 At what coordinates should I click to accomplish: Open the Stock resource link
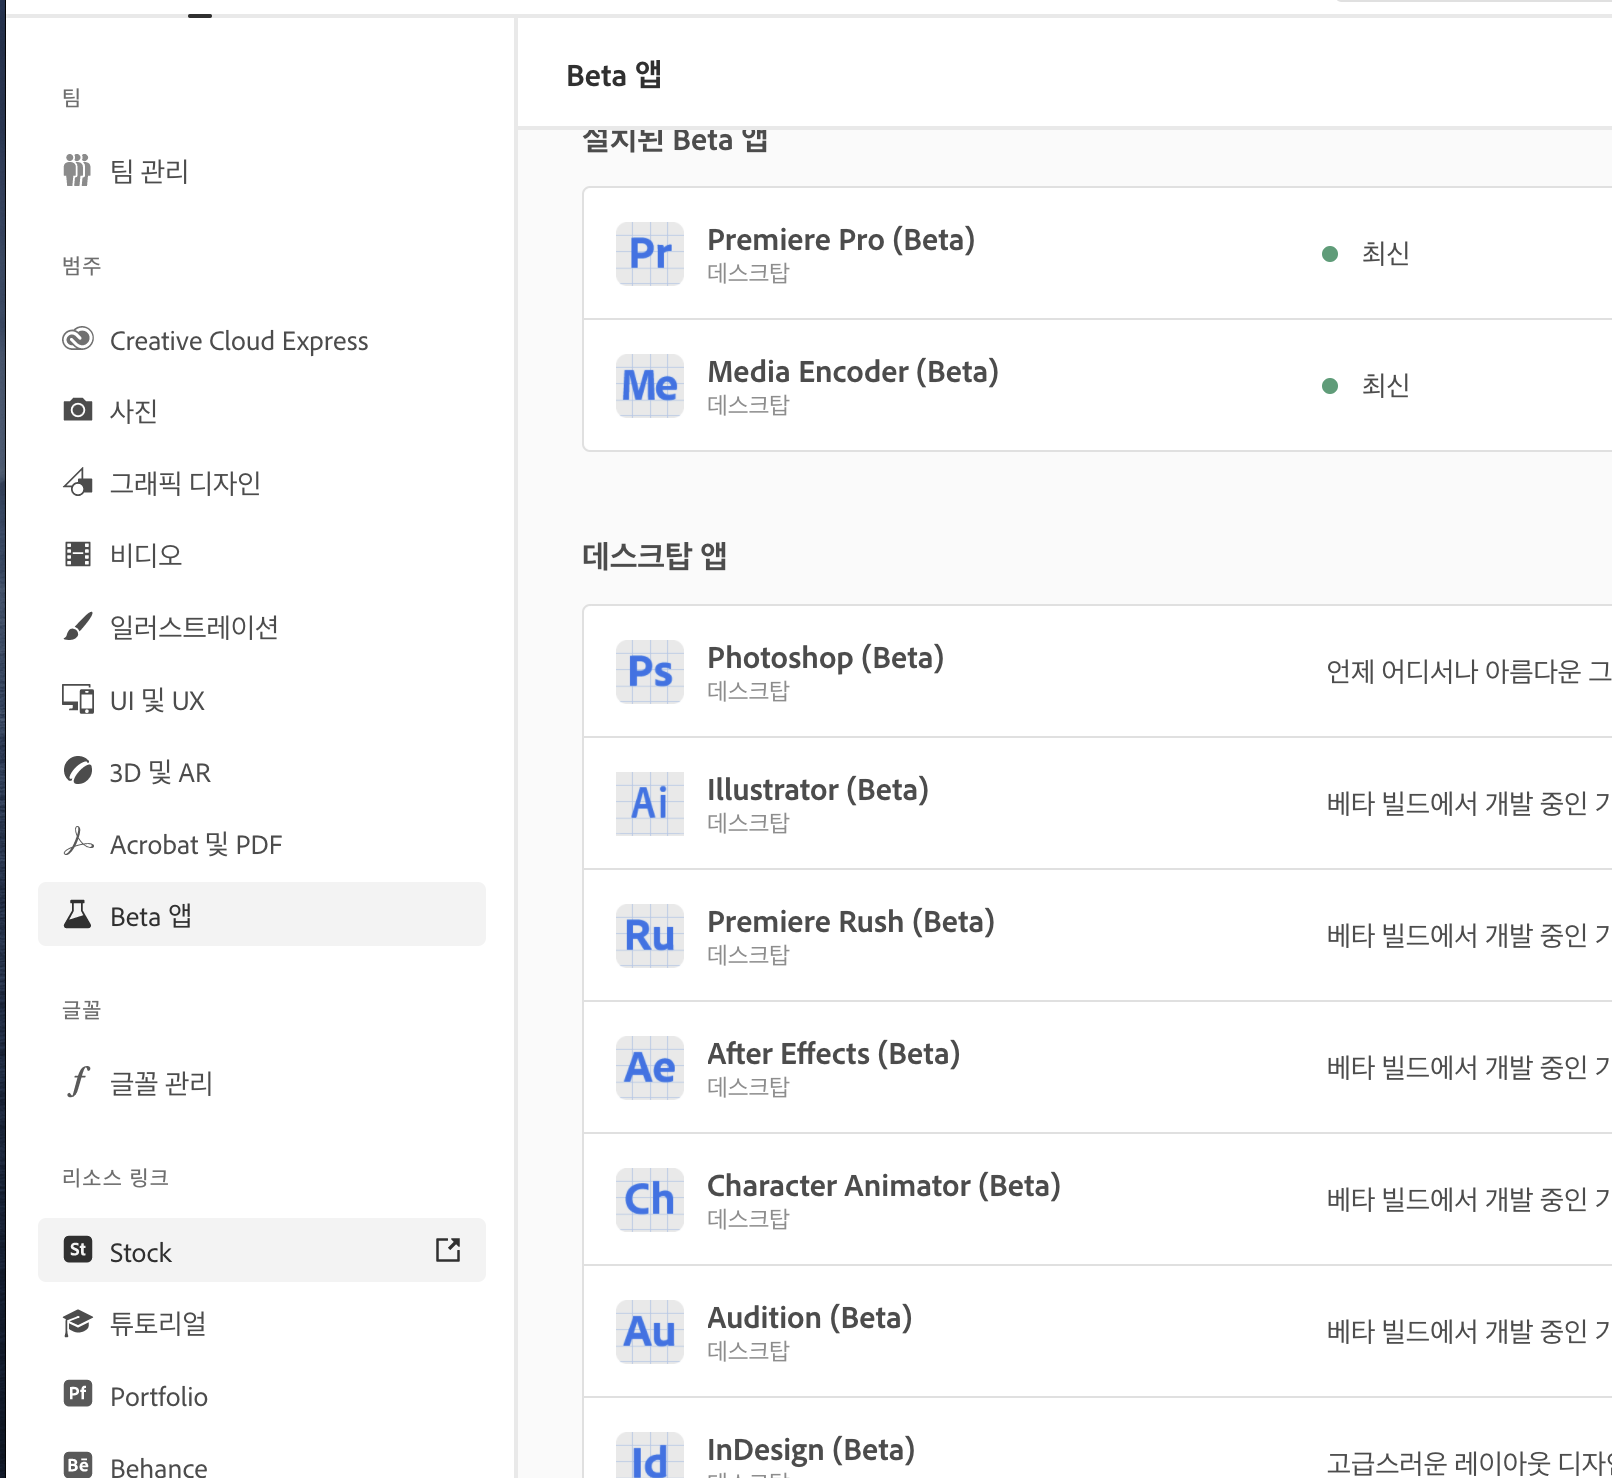[262, 1250]
